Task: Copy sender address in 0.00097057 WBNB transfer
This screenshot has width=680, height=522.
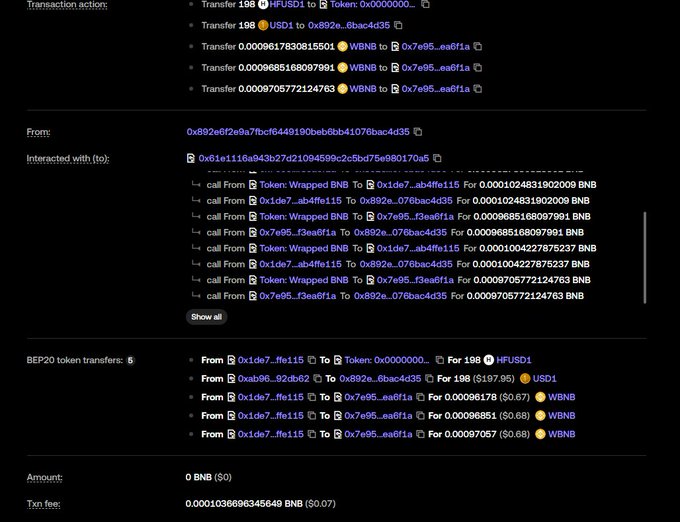Action: [x=312, y=434]
